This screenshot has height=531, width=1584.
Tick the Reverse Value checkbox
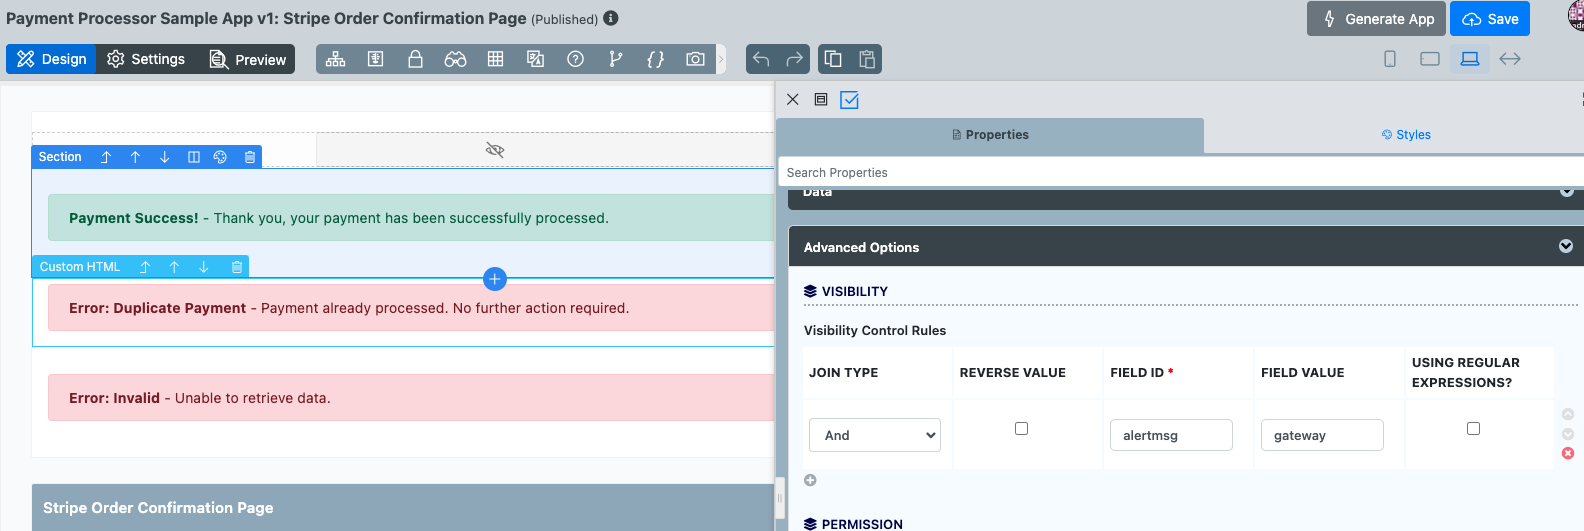tap(1021, 428)
